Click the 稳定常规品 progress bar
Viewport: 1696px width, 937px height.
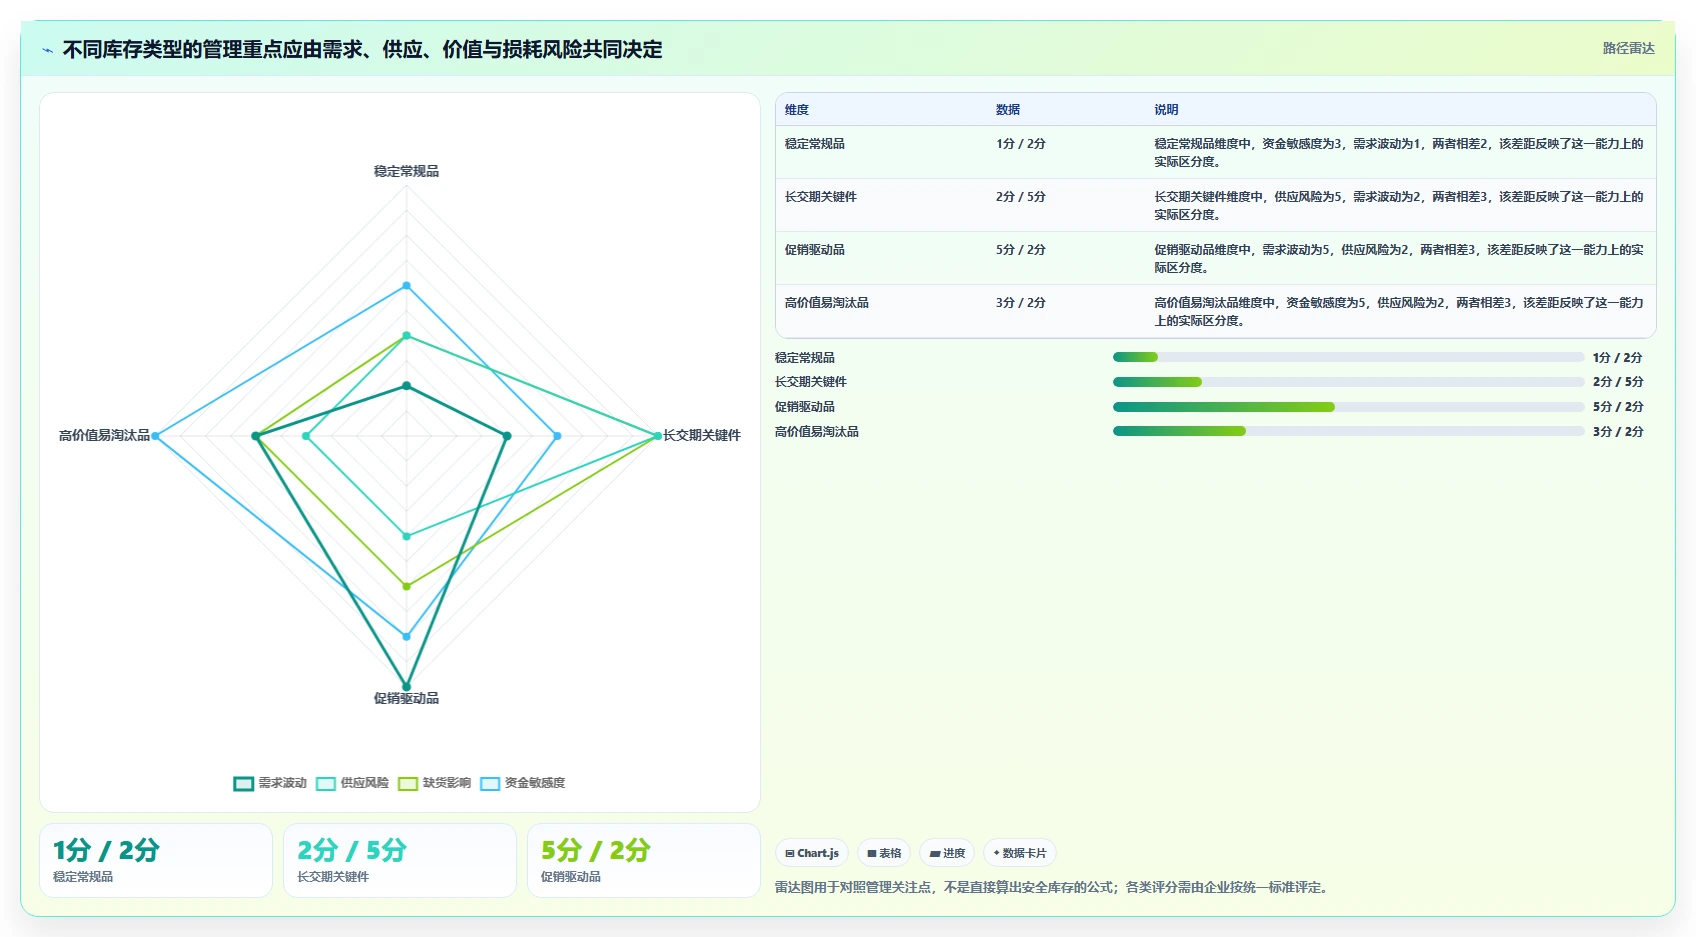[x=1348, y=357]
